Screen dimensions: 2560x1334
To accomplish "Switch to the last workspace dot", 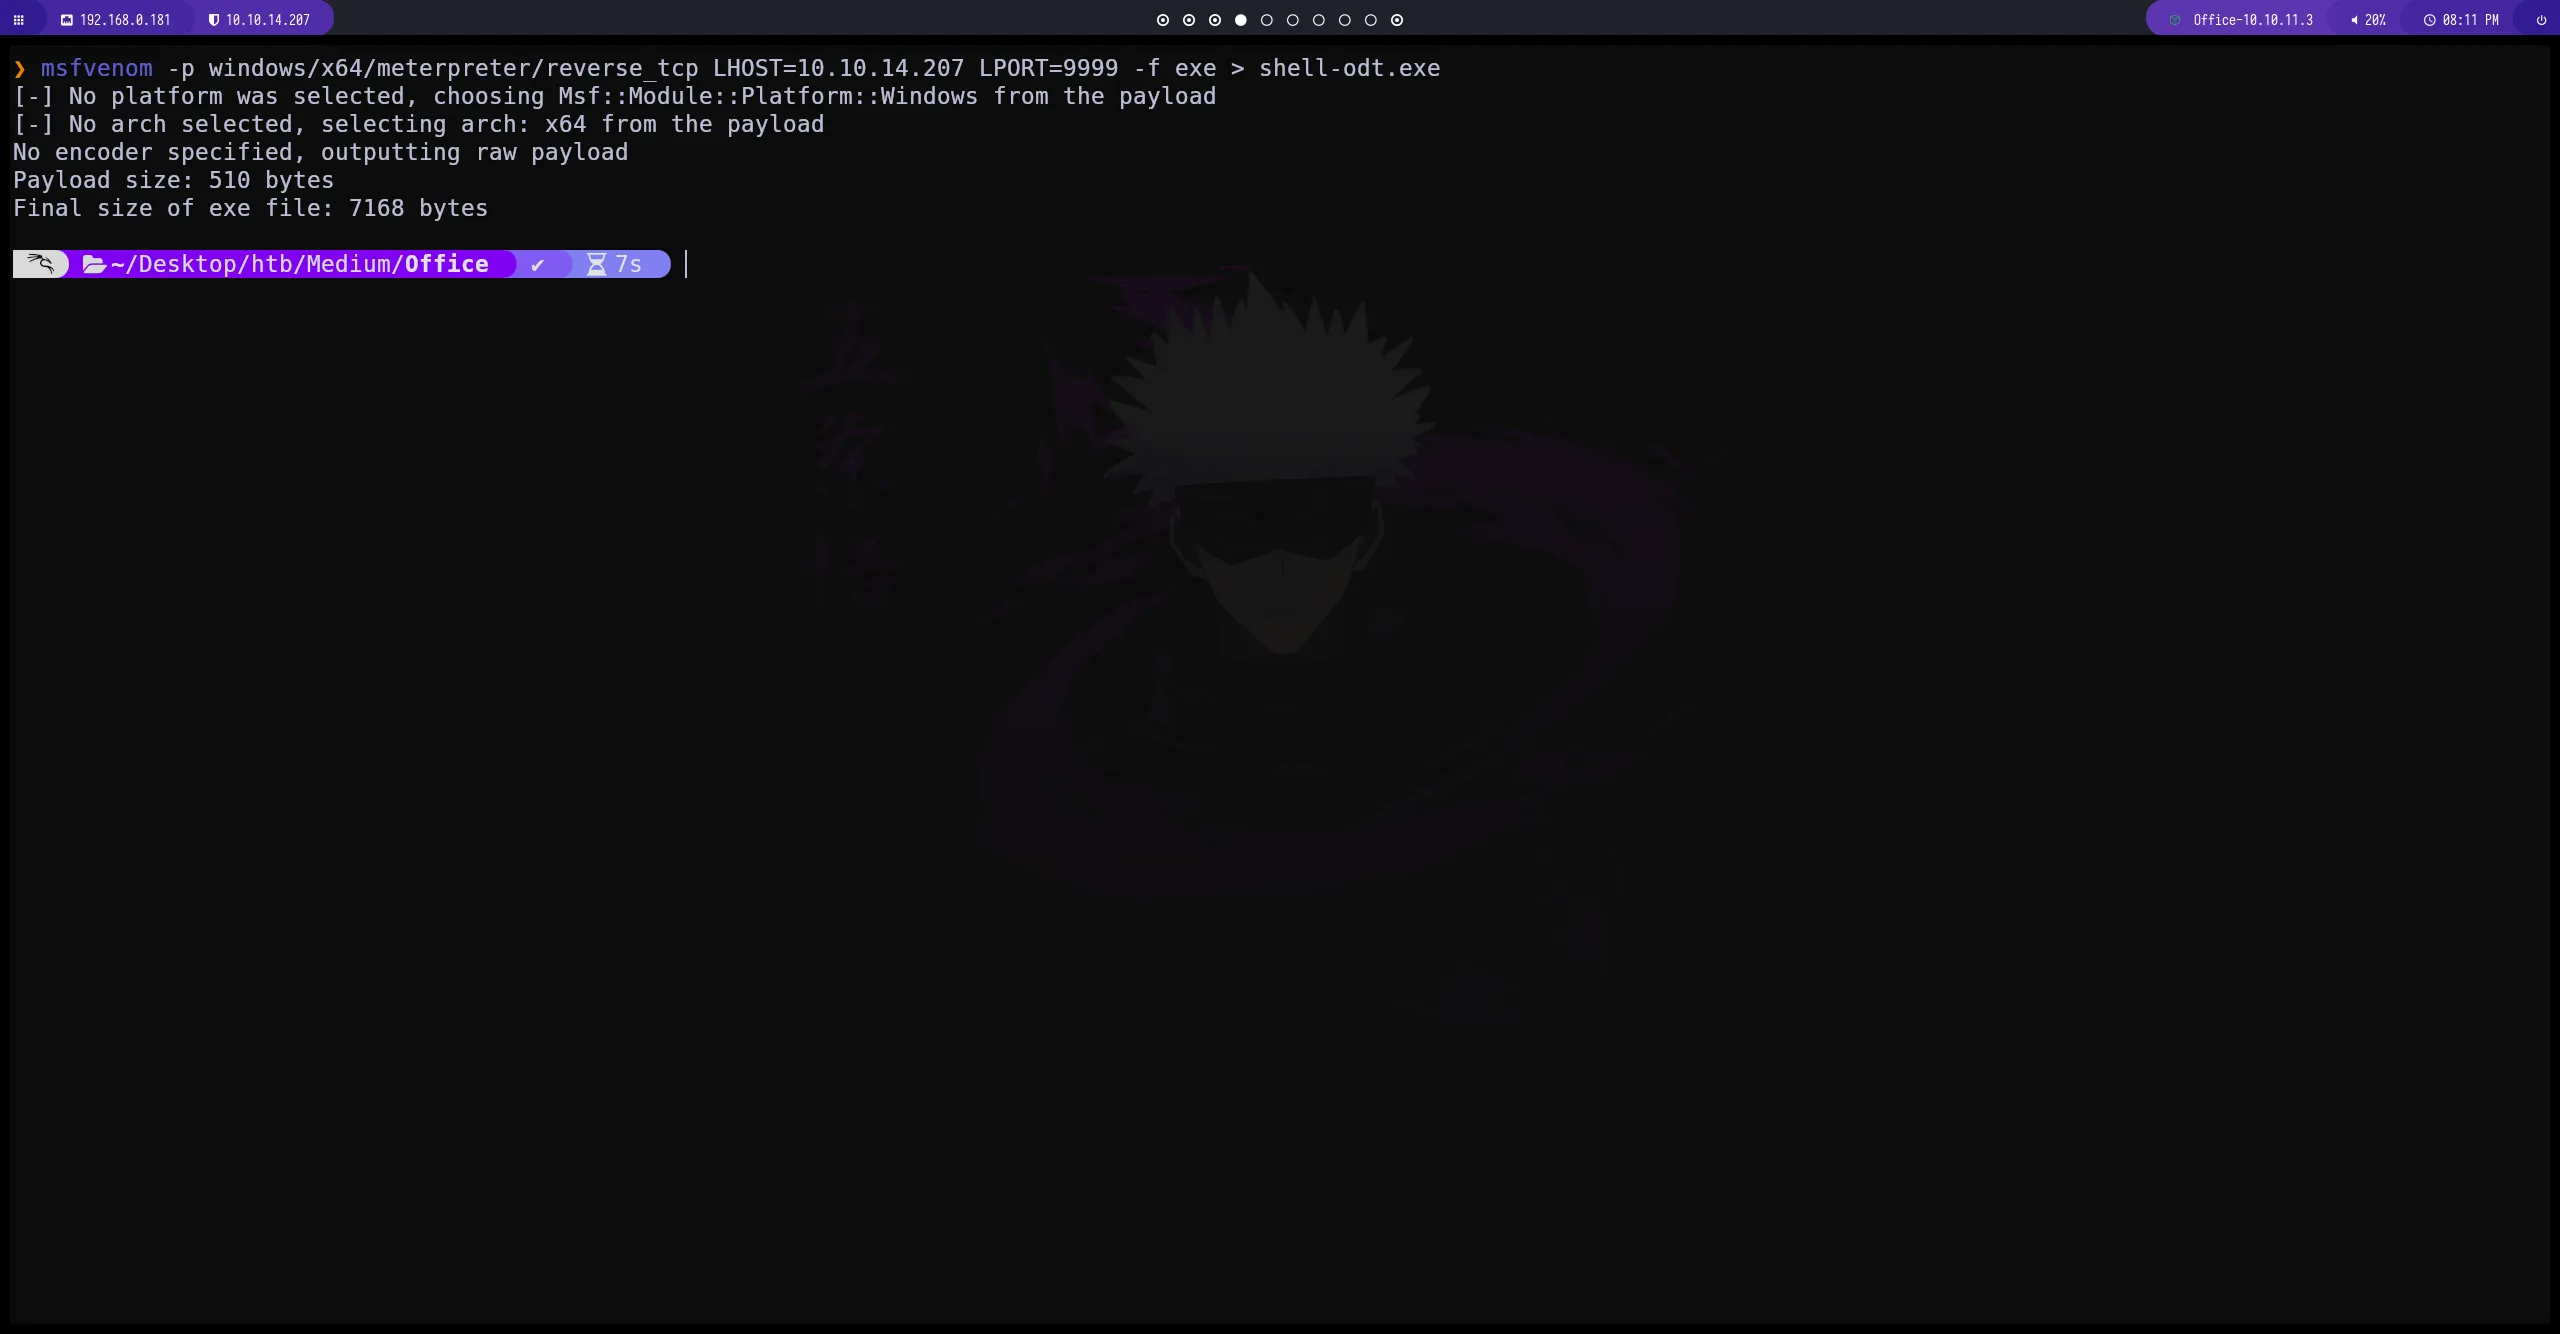I will (1397, 20).
